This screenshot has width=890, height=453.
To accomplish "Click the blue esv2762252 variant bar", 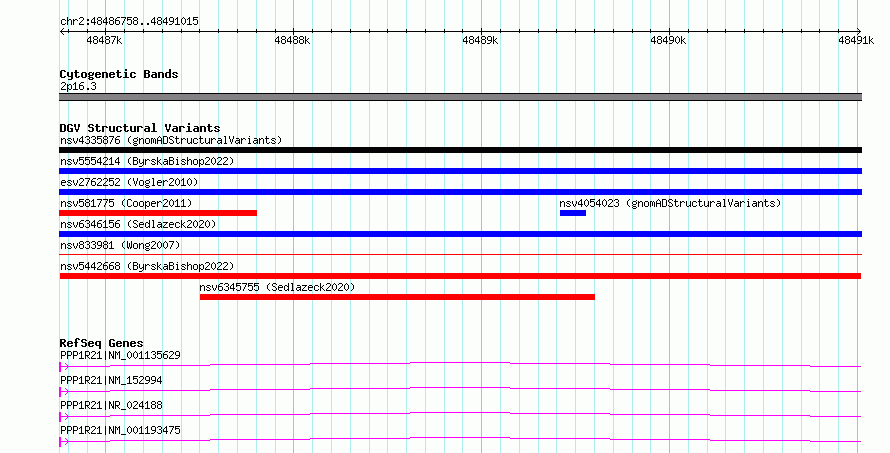I will 460,192.
